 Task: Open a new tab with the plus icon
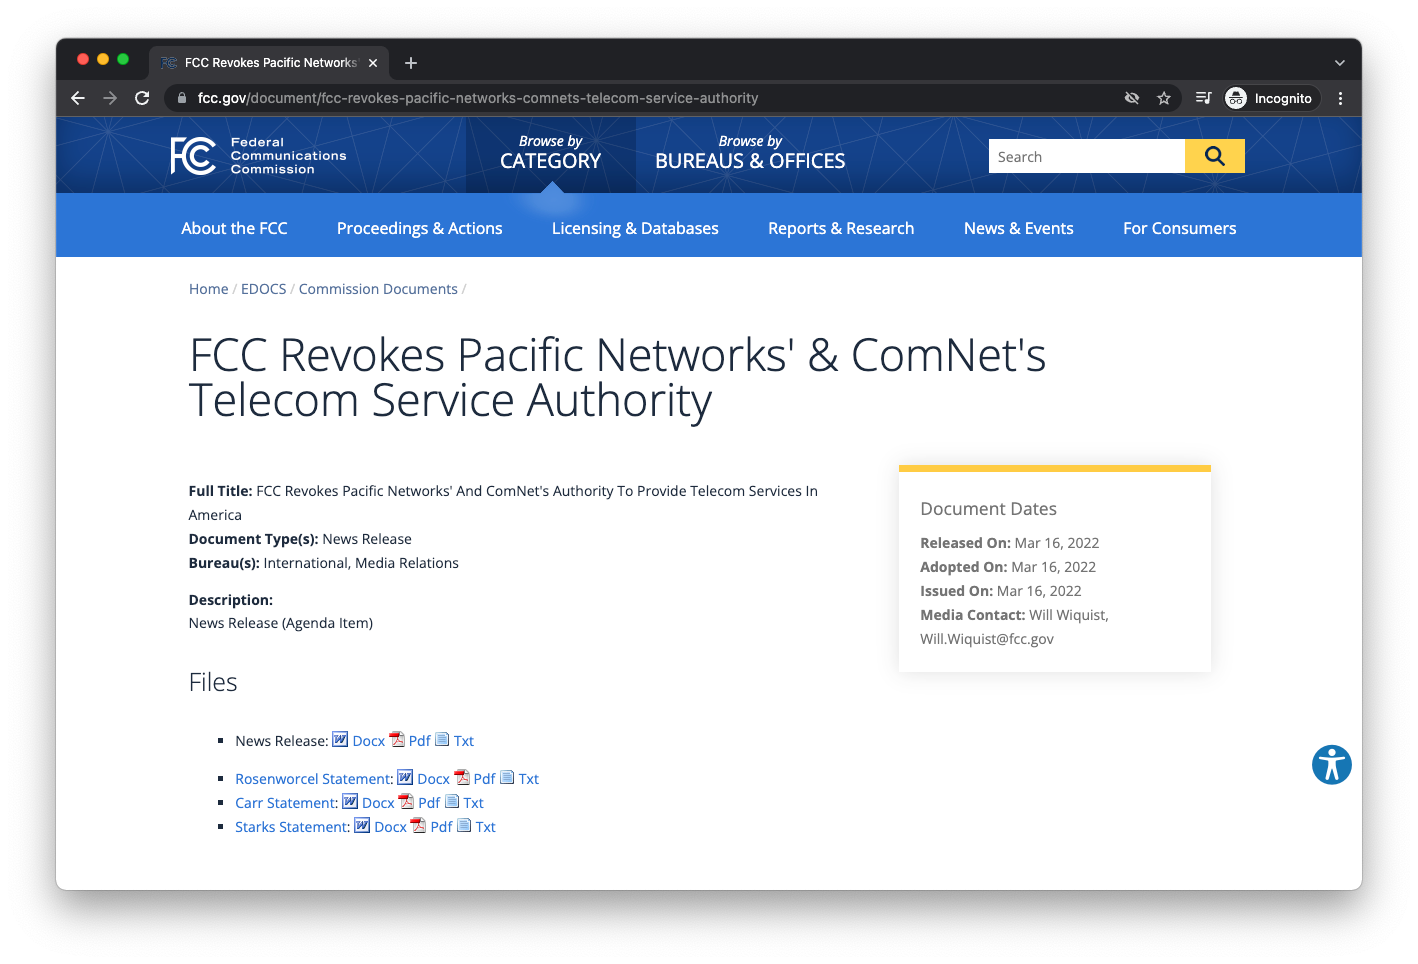[x=411, y=63]
